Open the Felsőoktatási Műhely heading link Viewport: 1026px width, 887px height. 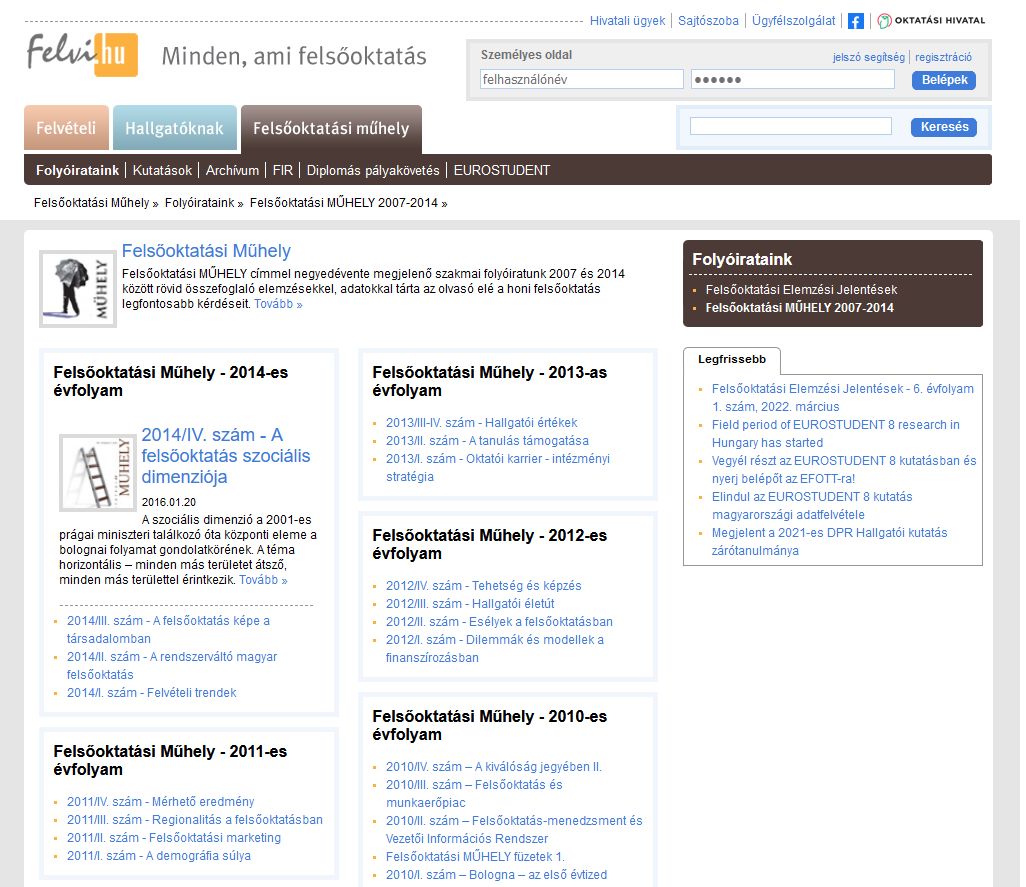[206, 251]
